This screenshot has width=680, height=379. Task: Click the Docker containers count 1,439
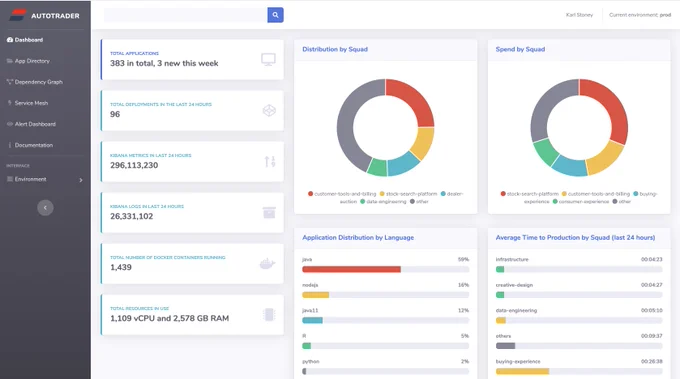(121, 267)
